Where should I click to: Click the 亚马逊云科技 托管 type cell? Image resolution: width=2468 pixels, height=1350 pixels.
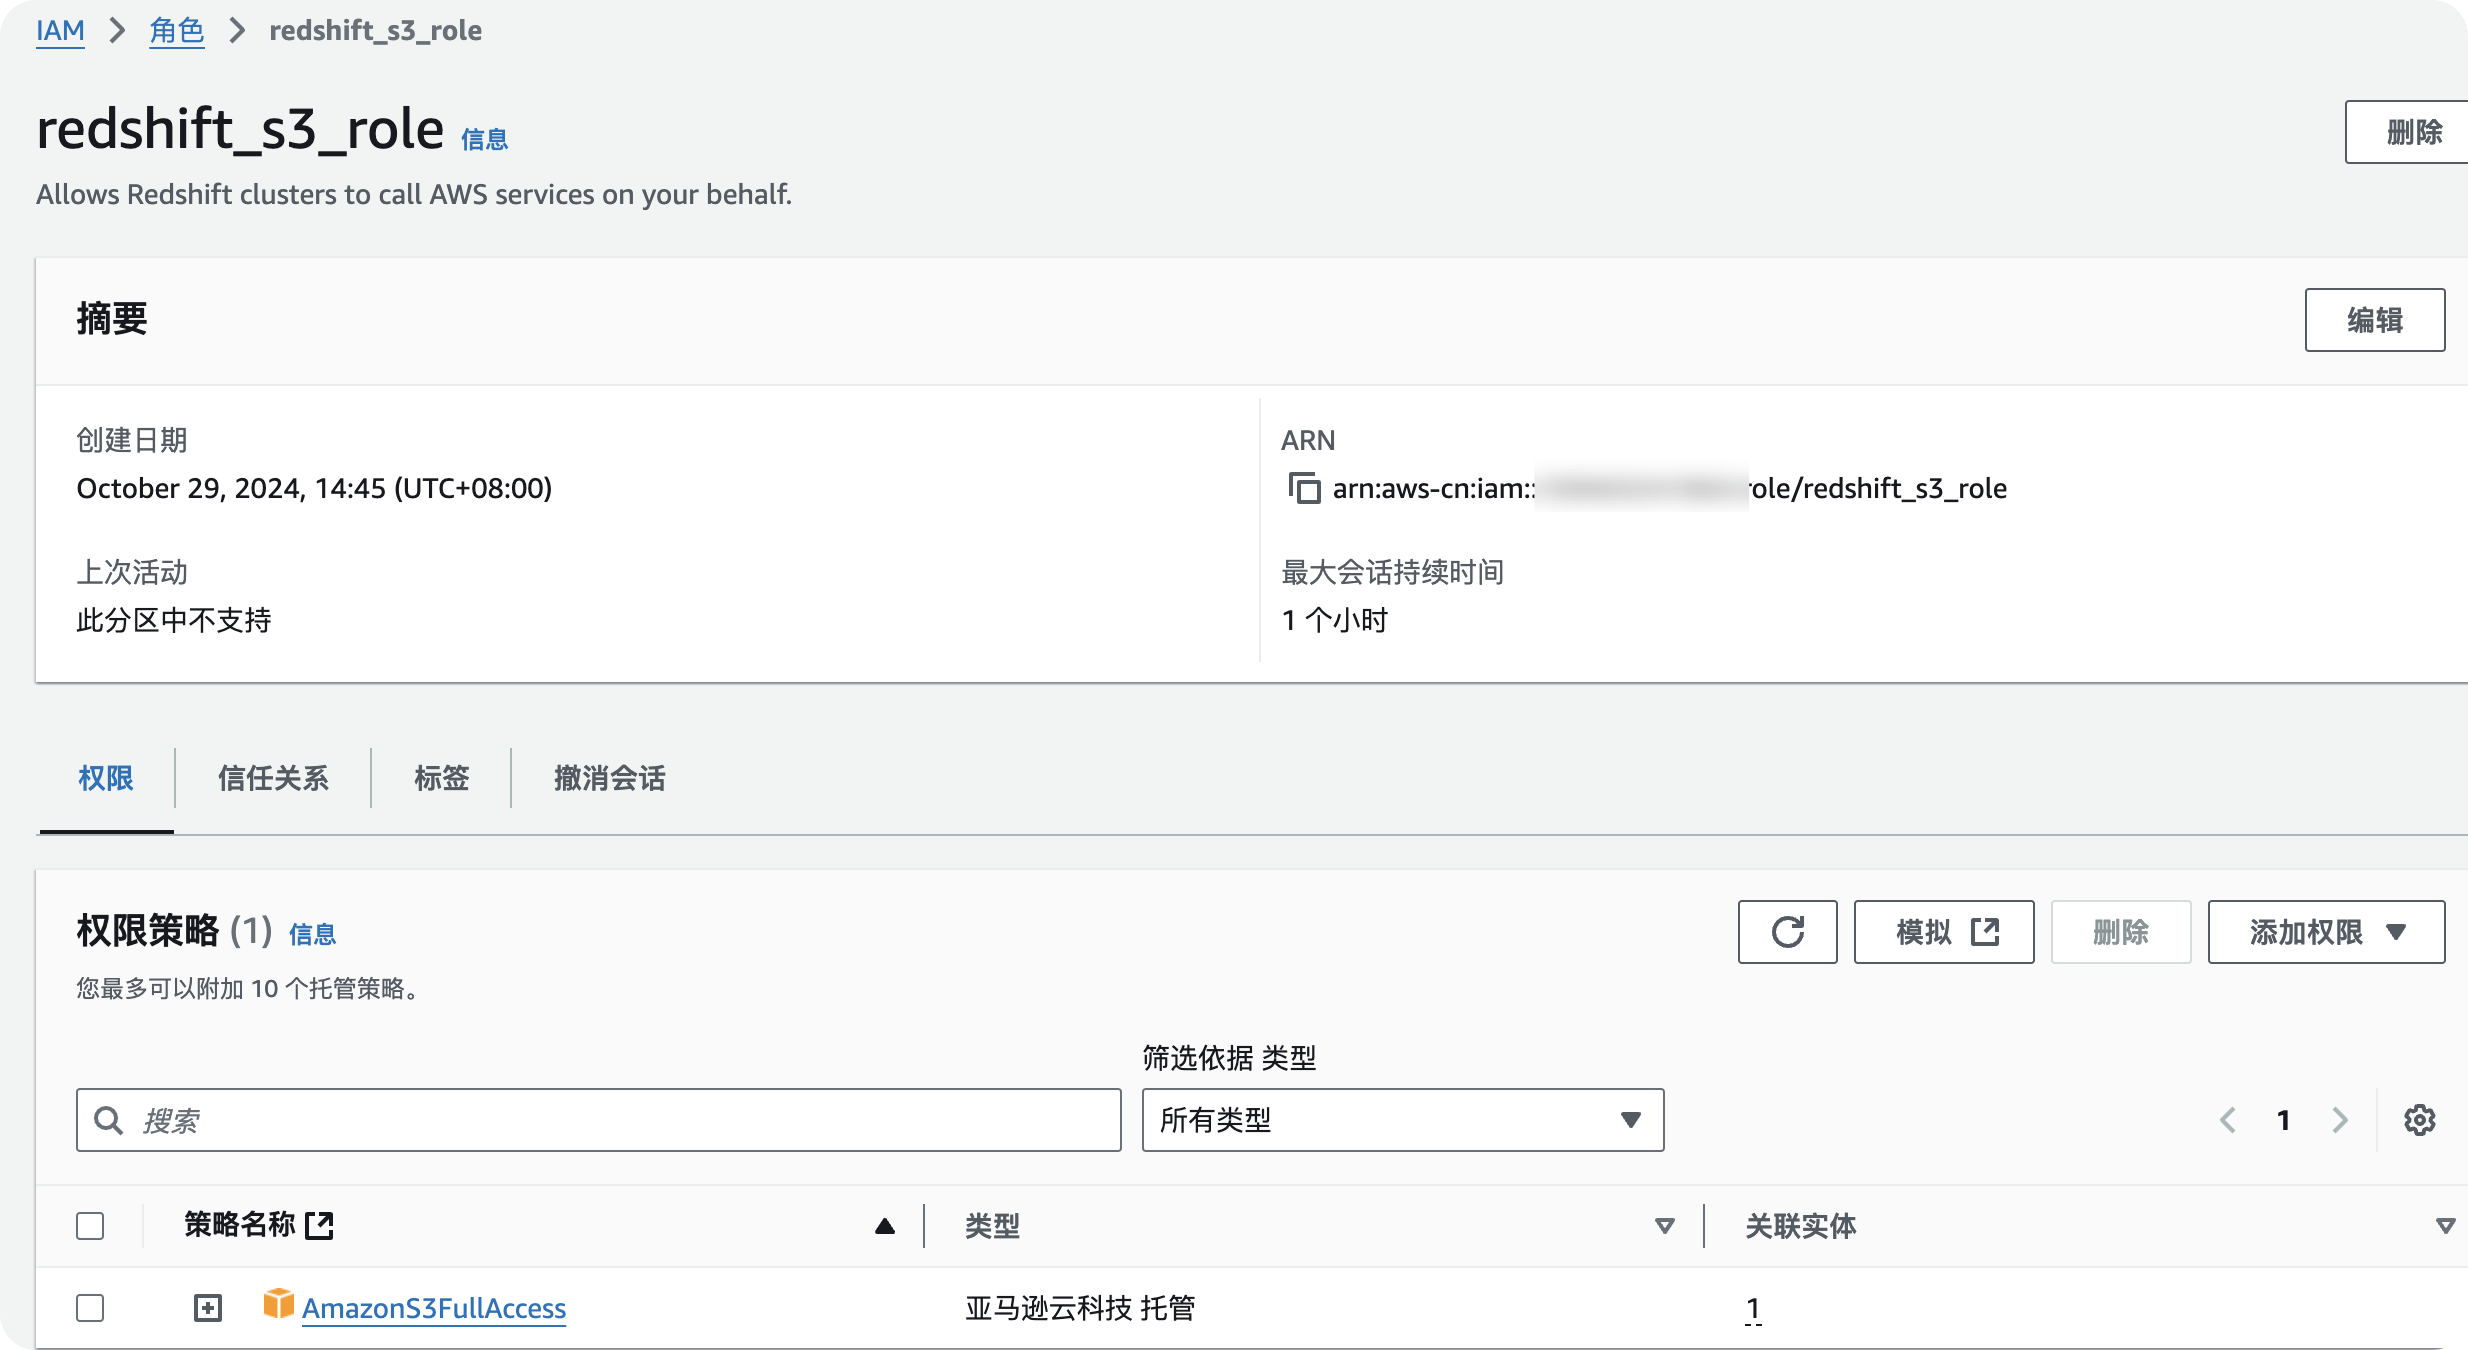1080,1308
